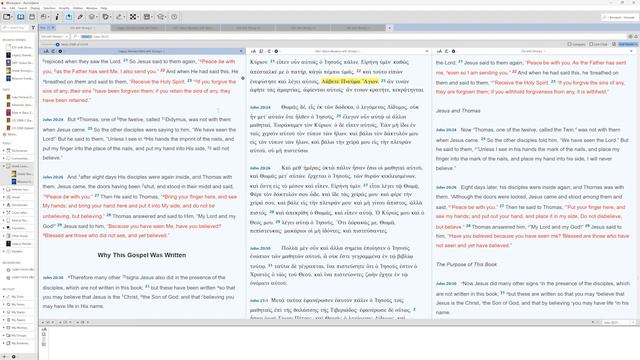Open the New Tab toolbar icon
This screenshot has height=360, width=640.
click(x=7, y=17)
